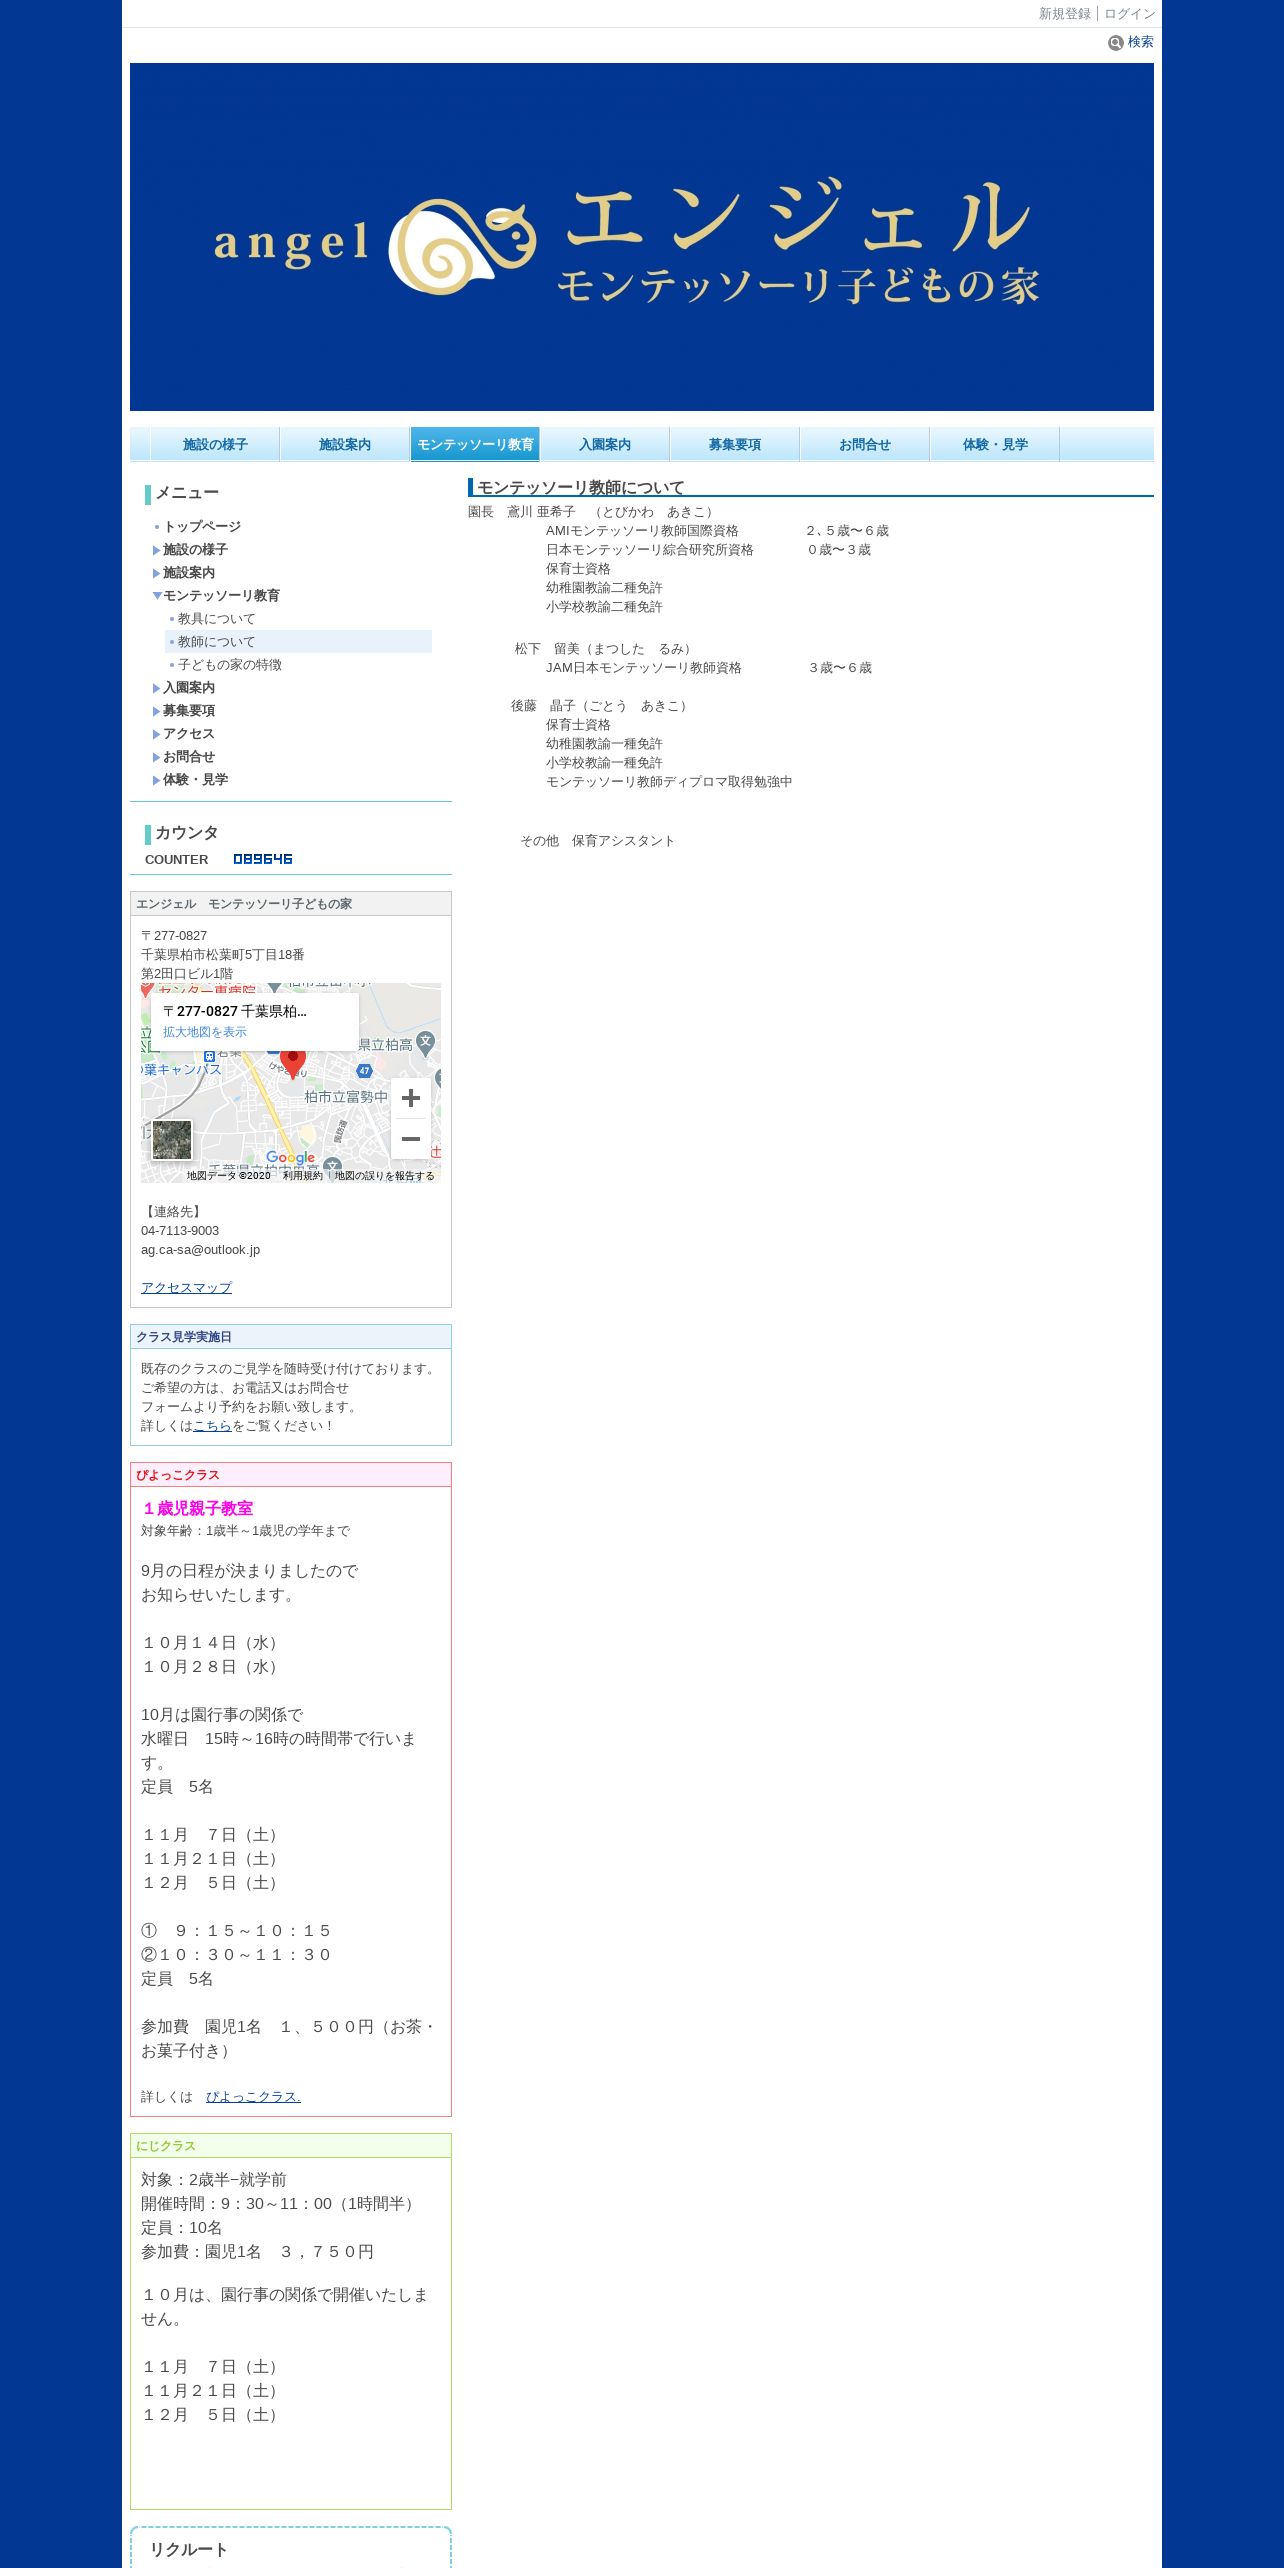The image size is (1284, 2568).
Task: Expand 施設案内 arrow in side menu
Action: (x=156, y=573)
